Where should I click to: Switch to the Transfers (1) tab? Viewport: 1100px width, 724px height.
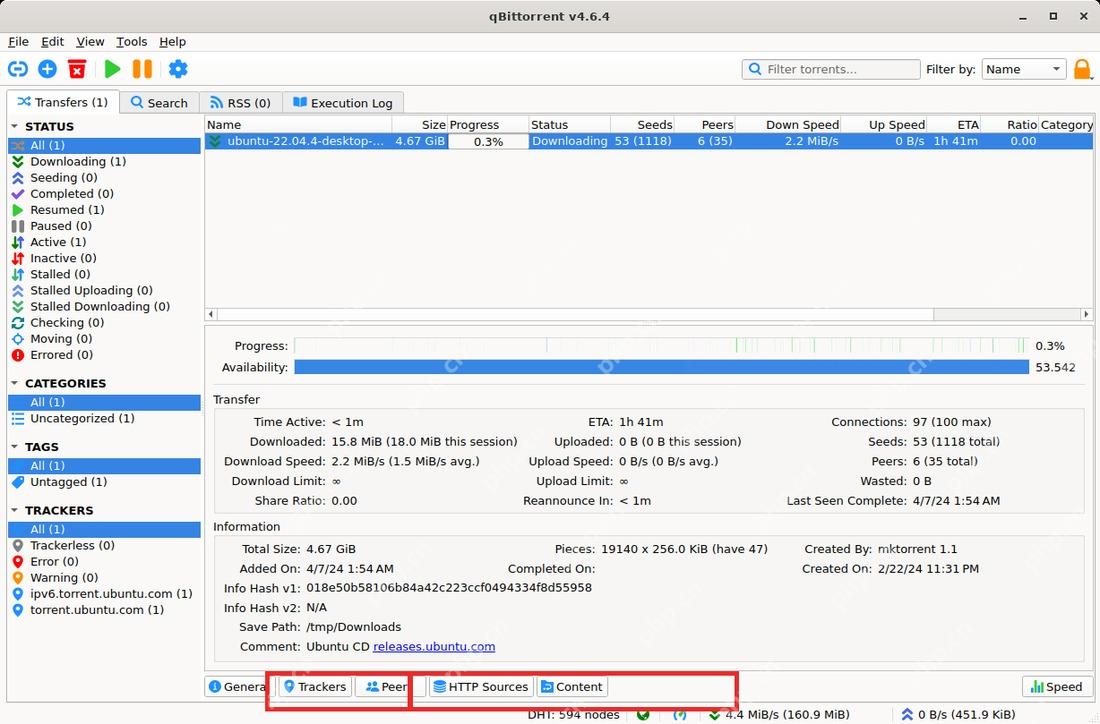(63, 102)
